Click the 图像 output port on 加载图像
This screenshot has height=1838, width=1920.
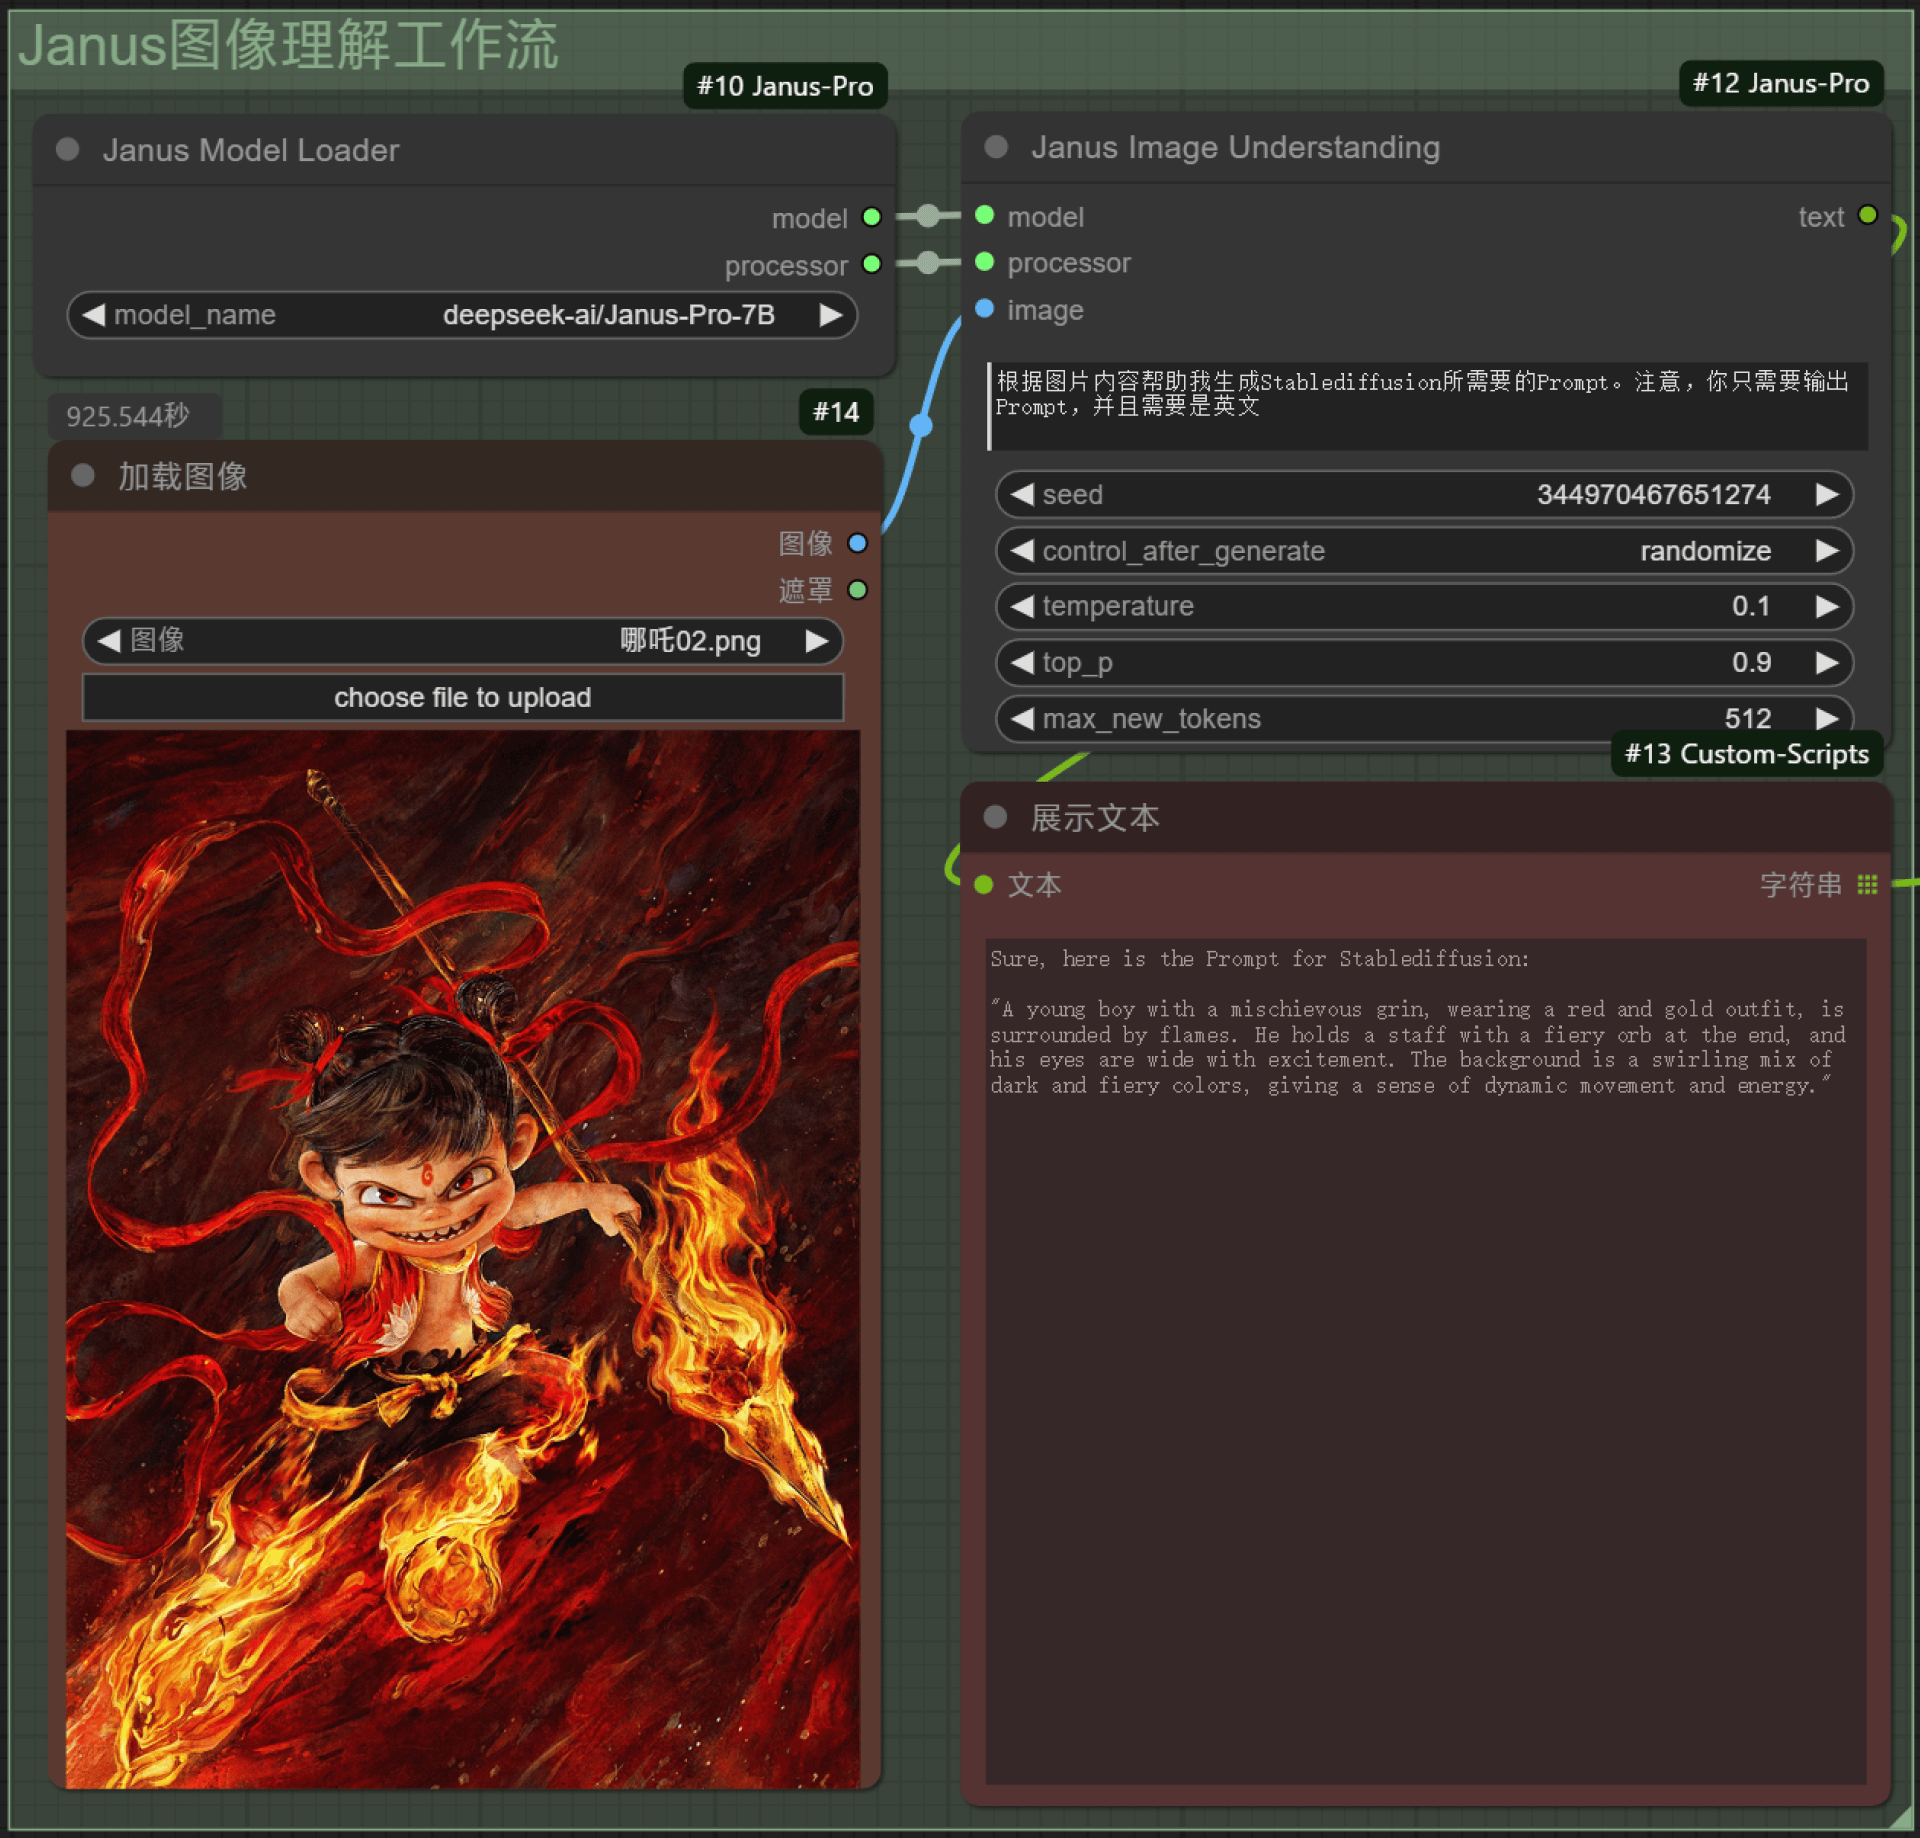(857, 543)
